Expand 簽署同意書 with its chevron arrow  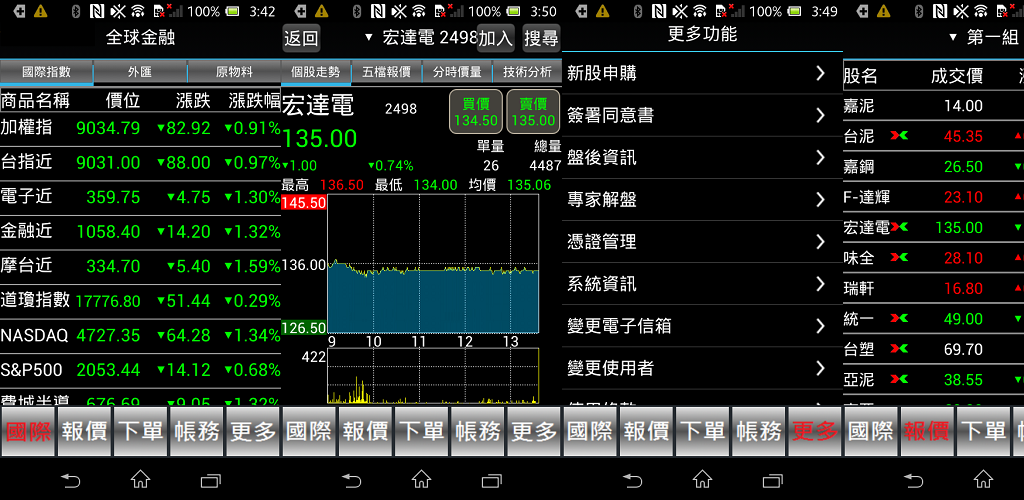821,116
